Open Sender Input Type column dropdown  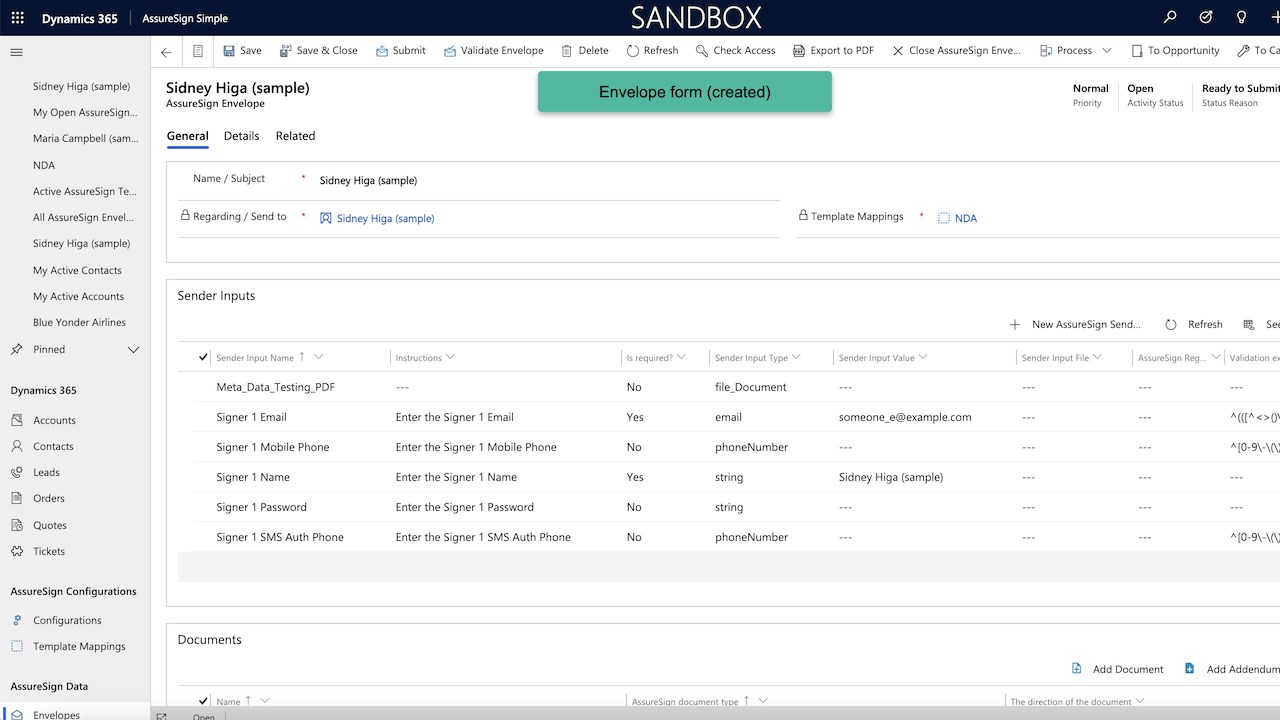[796, 357]
